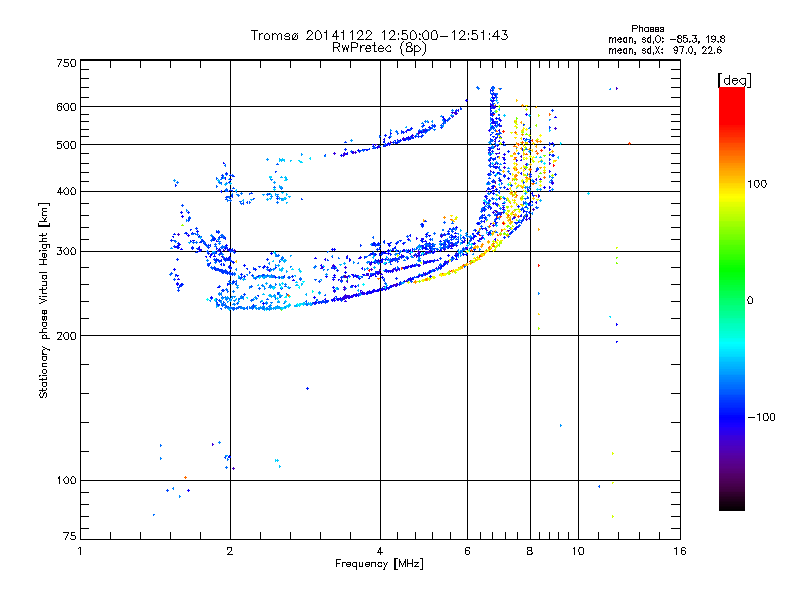Click the 100 tick label on the height axis

coord(66,480)
